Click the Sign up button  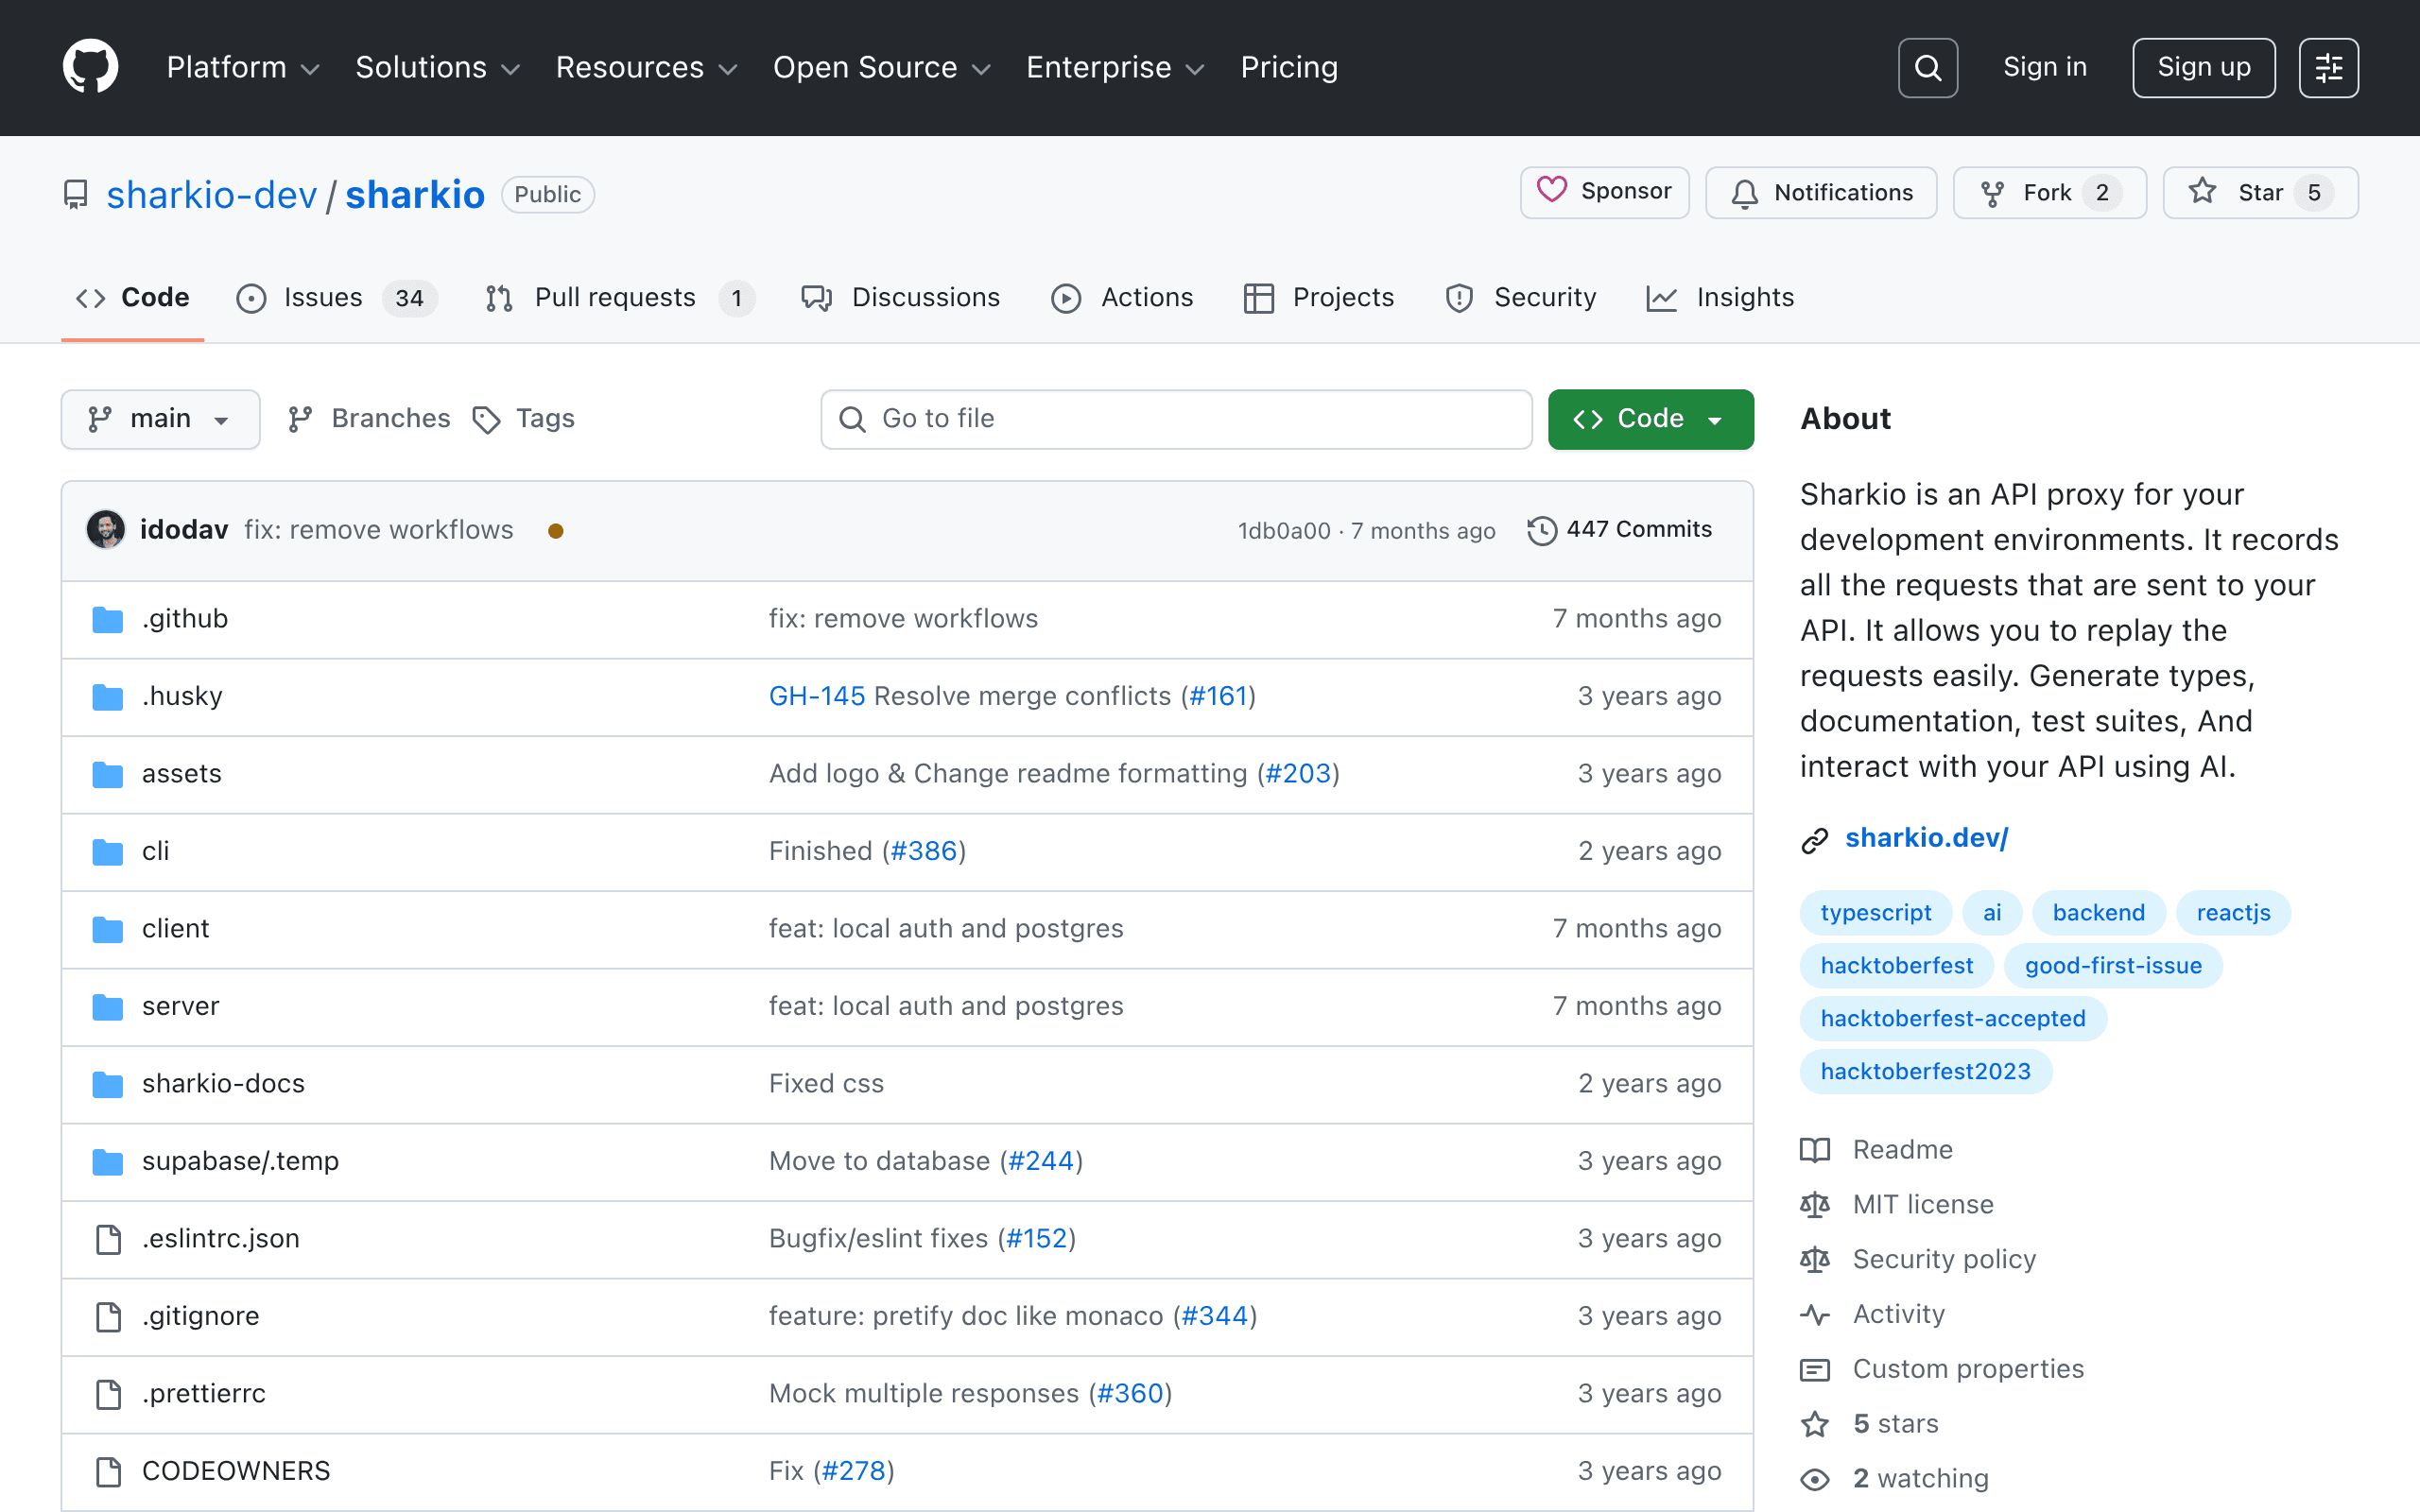pyautogui.click(x=2203, y=67)
